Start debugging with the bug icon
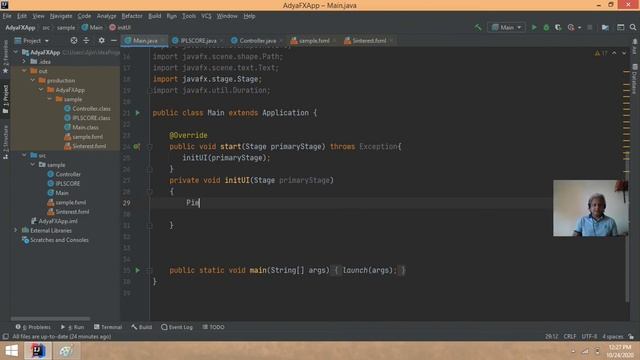The height and width of the screenshot is (360, 640). 546,27
